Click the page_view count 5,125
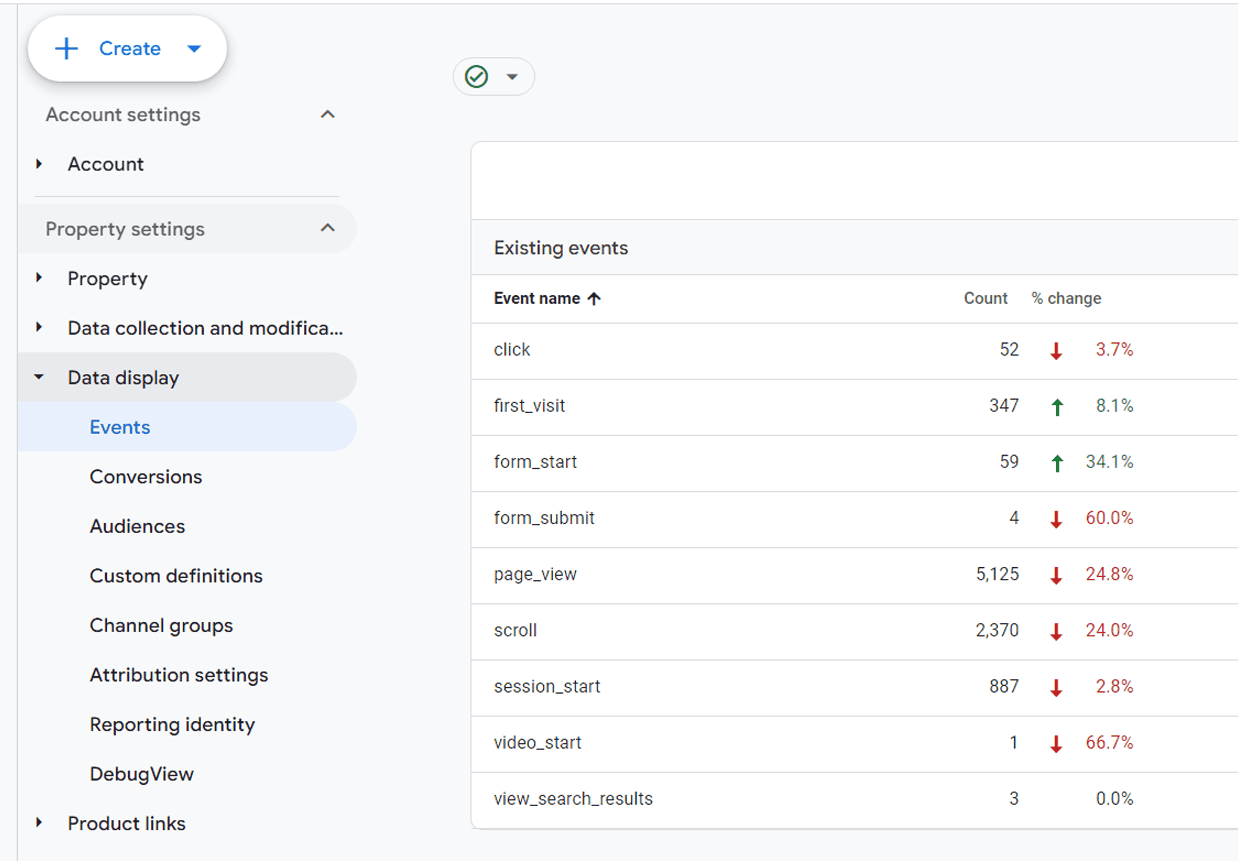The width and height of the screenshot is (1238, 861). pos(998,575)
